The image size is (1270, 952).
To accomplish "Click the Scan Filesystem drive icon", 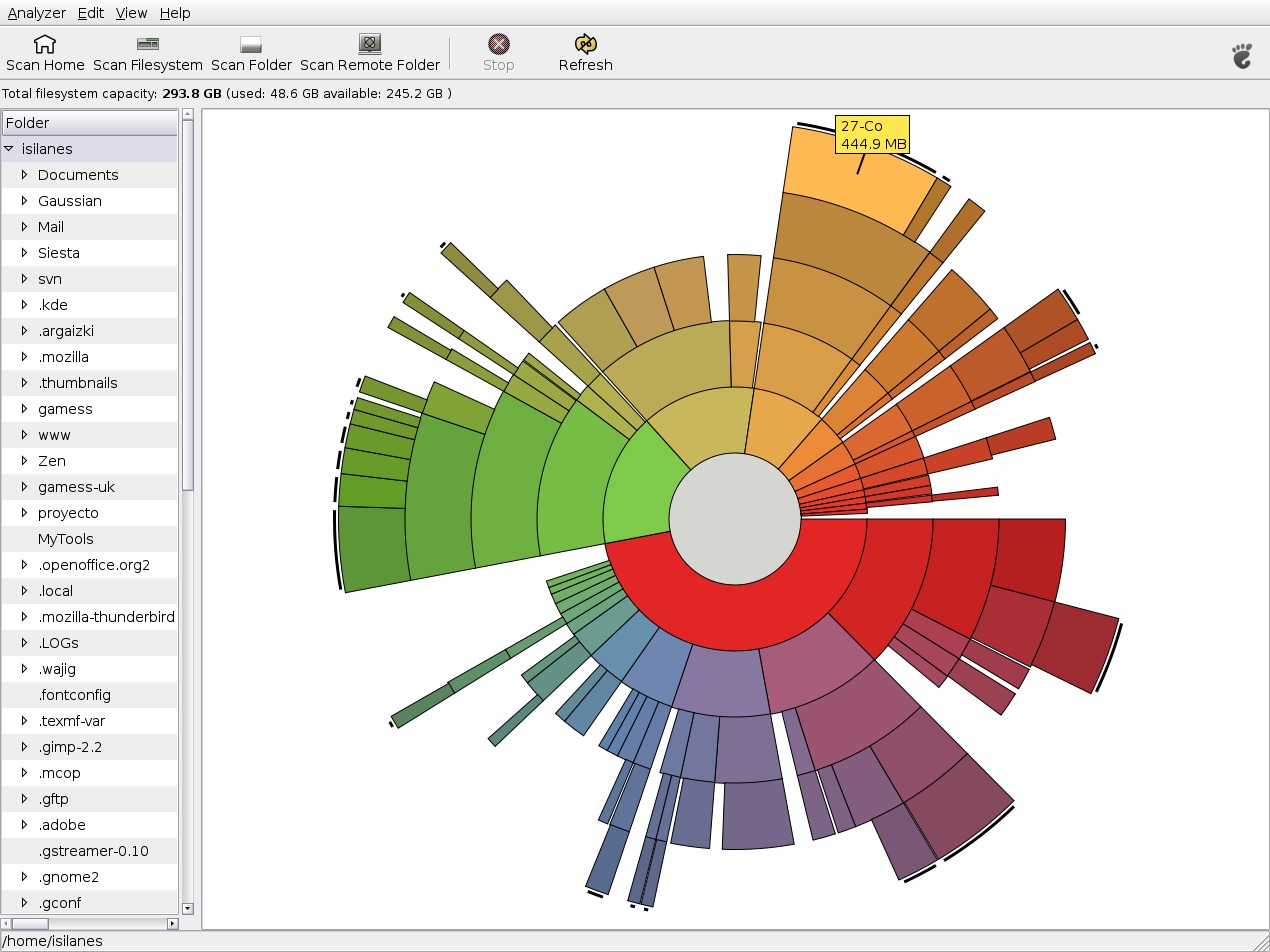I will pyautogui.click(x=148, y=44).
